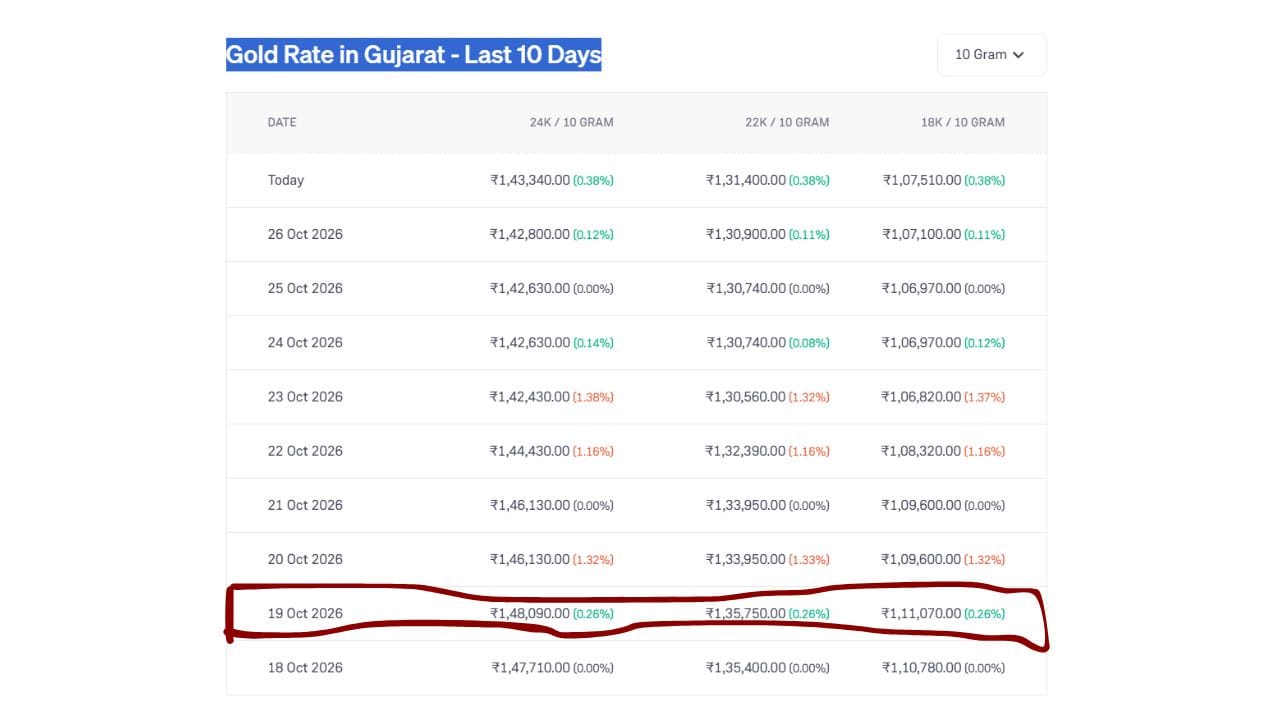
Task: Click the 18K price ₹1,10,780.00
Action: (922, 667)
